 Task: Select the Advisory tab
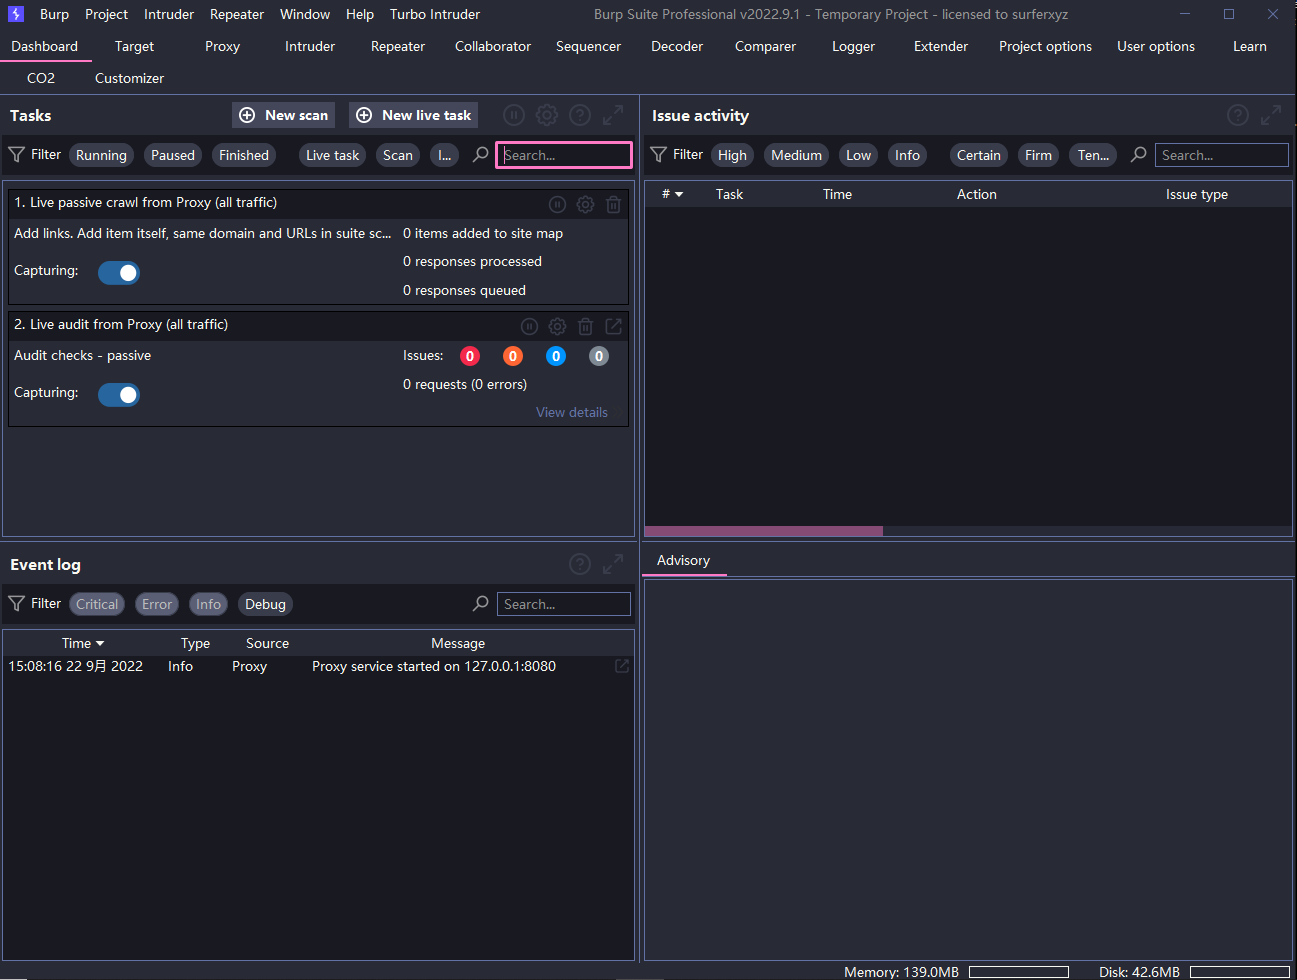pyautogui.click(x=683, y=560)
